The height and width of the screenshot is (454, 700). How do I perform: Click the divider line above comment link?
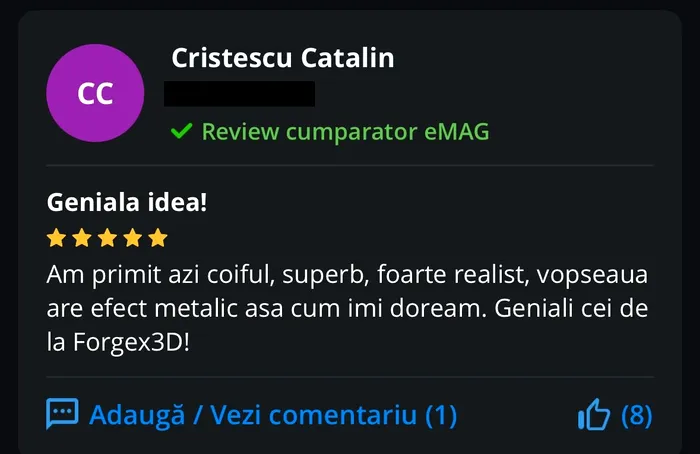tap(350, 377)
